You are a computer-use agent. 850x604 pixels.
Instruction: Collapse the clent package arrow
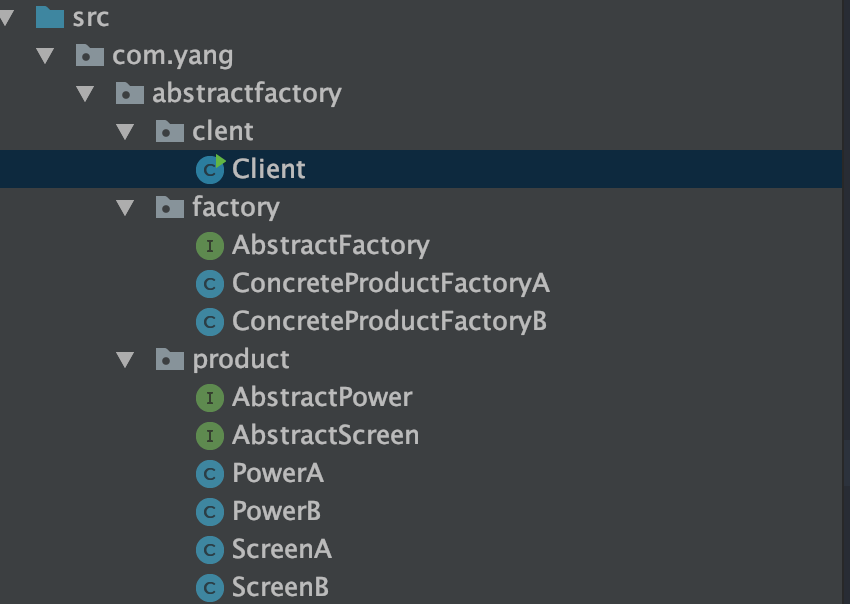click(x=125, y=131)
